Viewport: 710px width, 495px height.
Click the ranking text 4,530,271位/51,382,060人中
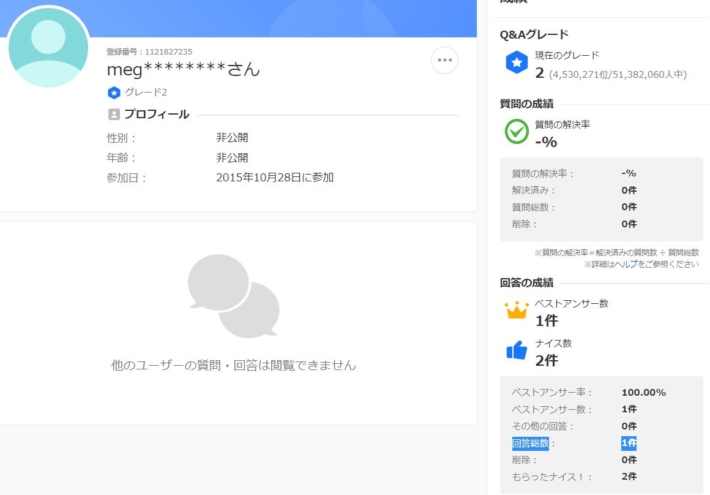click(618, 75)
